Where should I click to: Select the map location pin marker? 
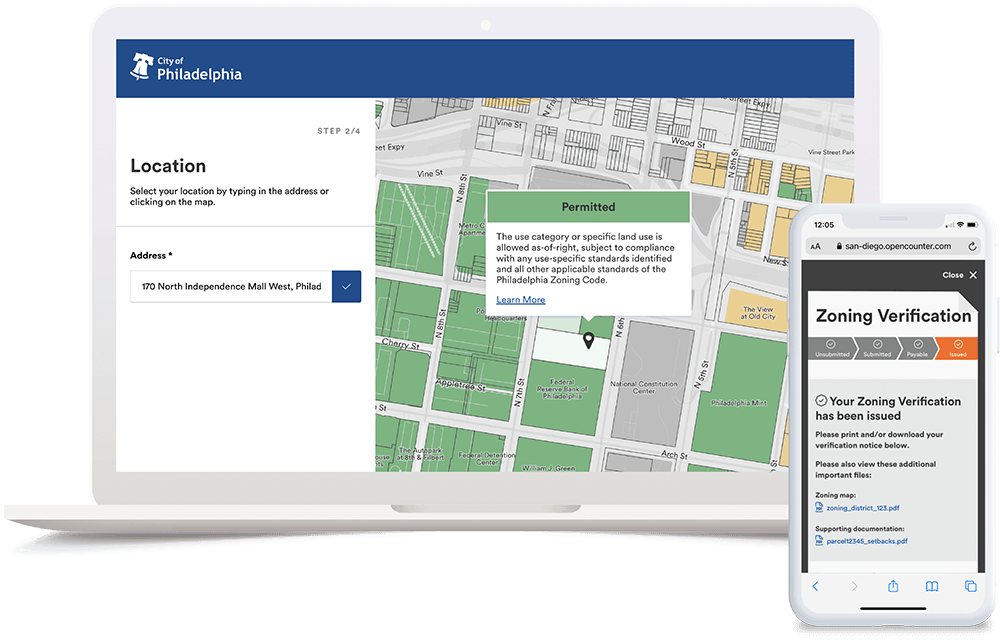click(589, 340)
